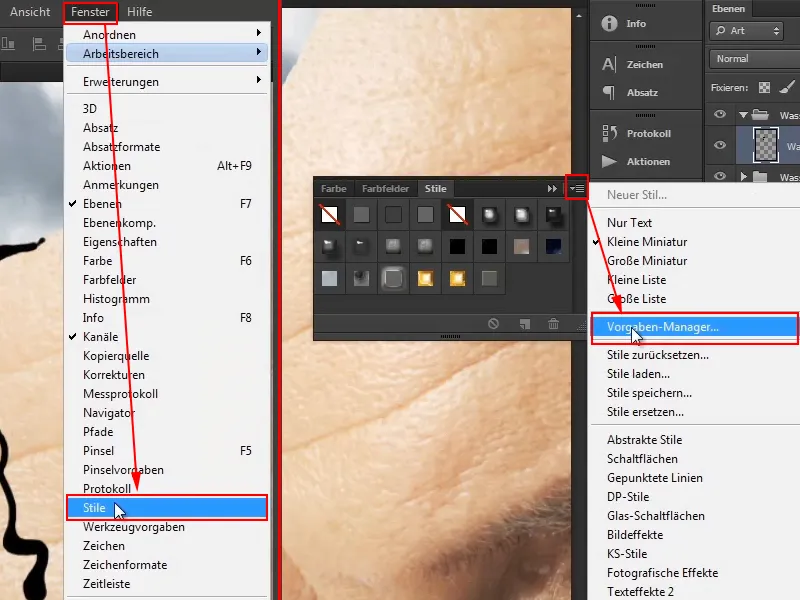The height and width of the screenshot is (600, 800).
Task: Switch to the Farbe tab
Action: tap(334, 188)
